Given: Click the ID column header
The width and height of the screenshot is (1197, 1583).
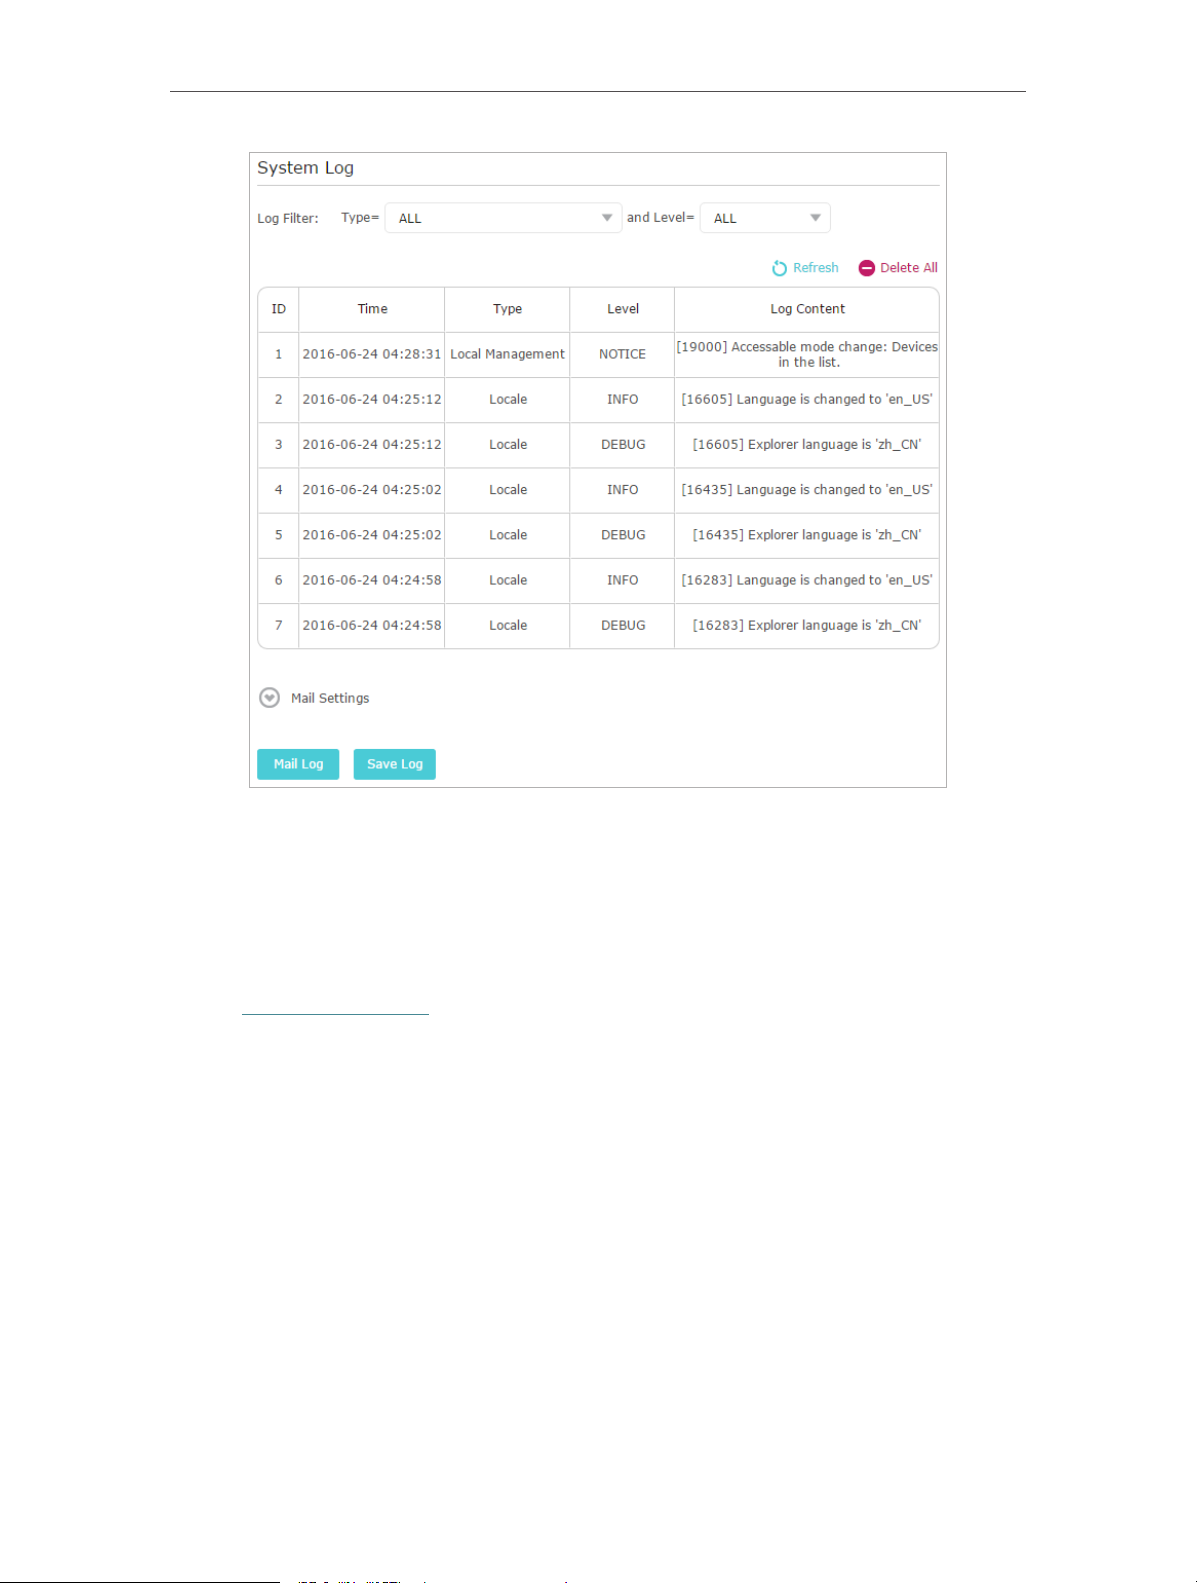Looking at the screenshot, I should (x=279, y=309).
